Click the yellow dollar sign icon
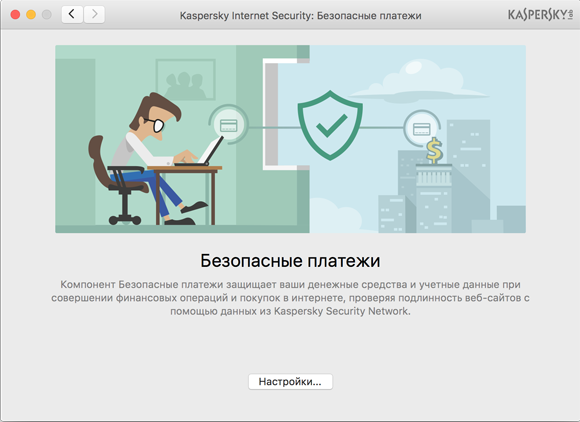This screenshot has height=422, width=580. (434, 151)
